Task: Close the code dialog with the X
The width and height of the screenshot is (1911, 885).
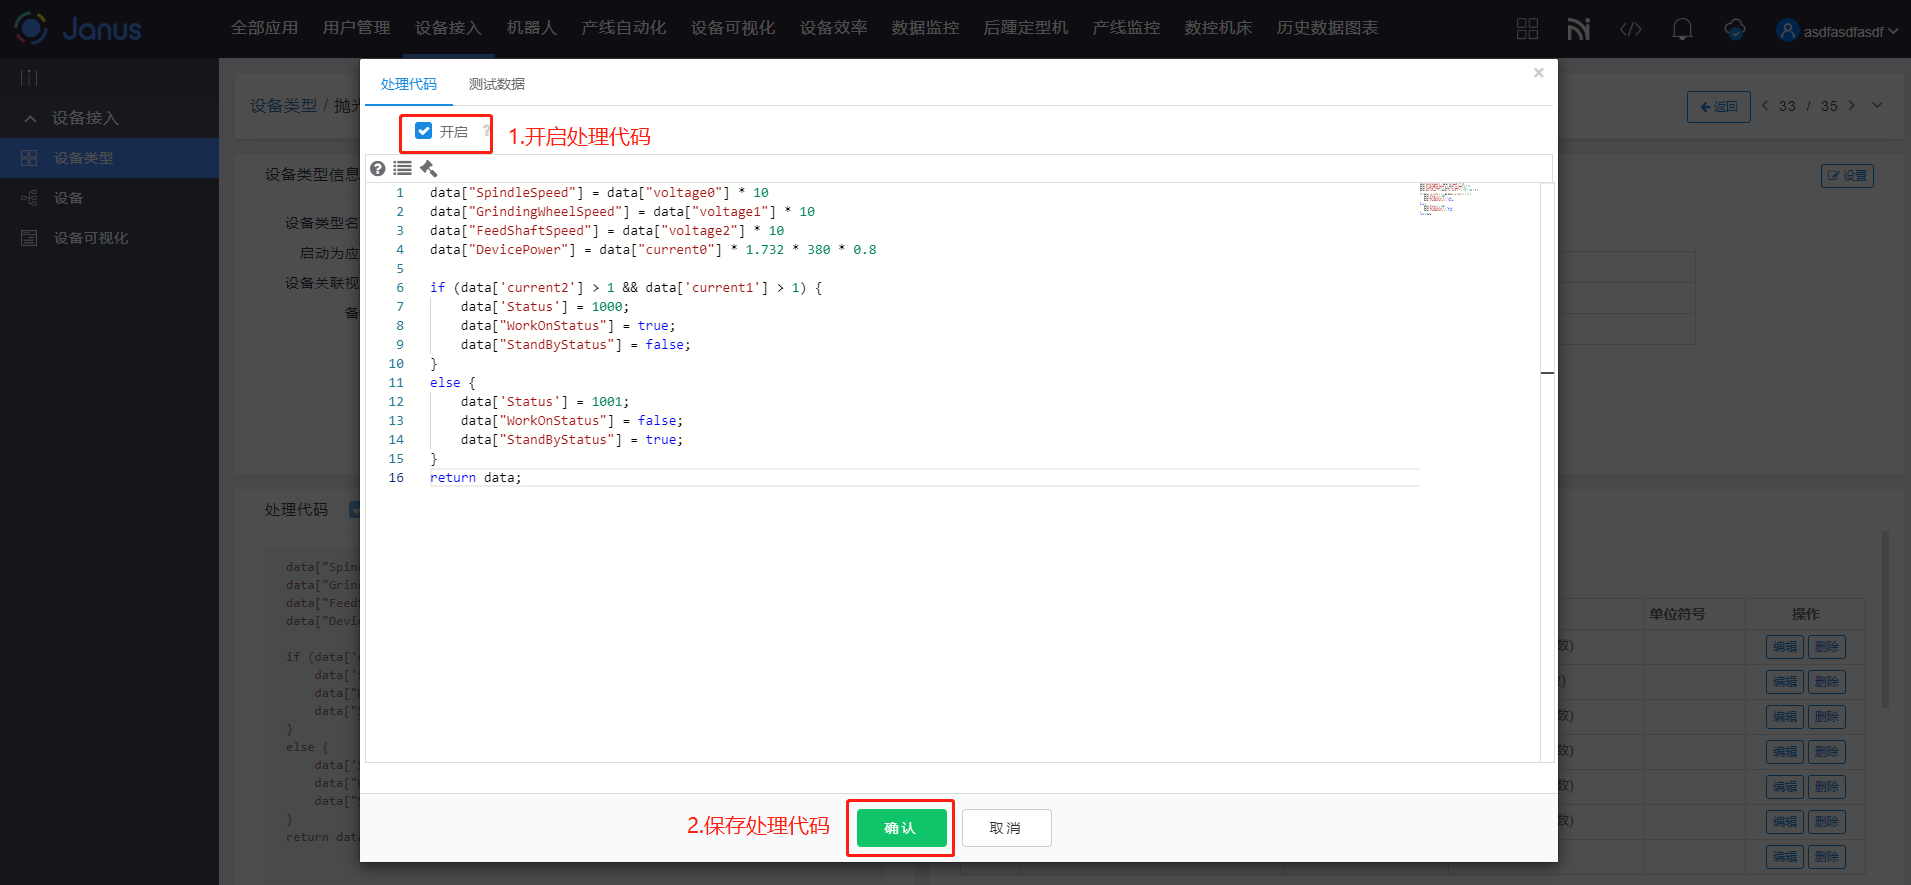Action: click(1539, 73)
